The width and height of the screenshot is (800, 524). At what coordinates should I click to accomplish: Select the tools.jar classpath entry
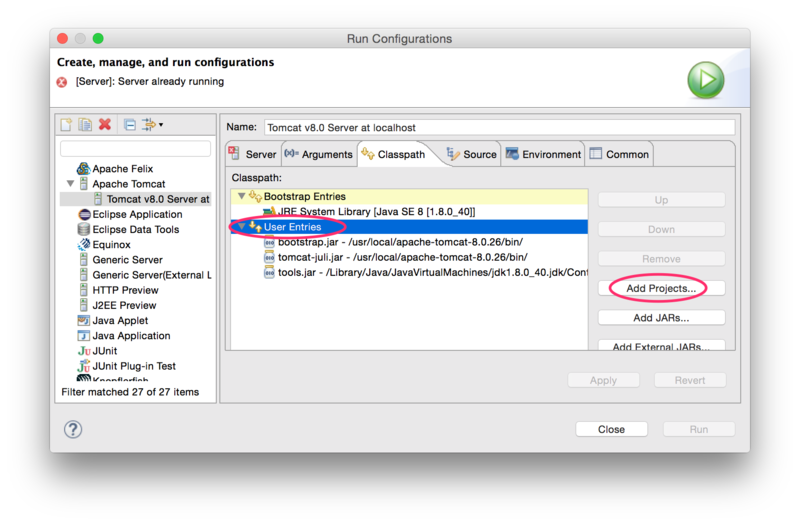point(409,273)
